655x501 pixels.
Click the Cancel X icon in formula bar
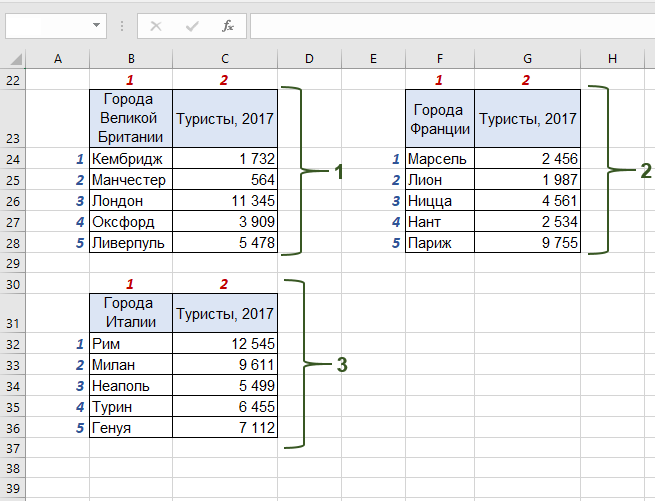(157, 26)
